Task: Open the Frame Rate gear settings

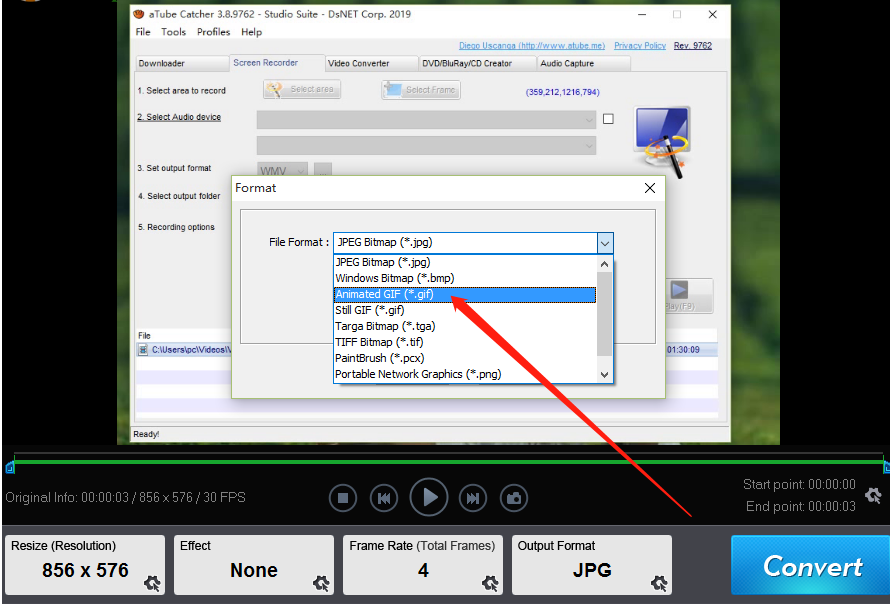Action: click(490, 583)
